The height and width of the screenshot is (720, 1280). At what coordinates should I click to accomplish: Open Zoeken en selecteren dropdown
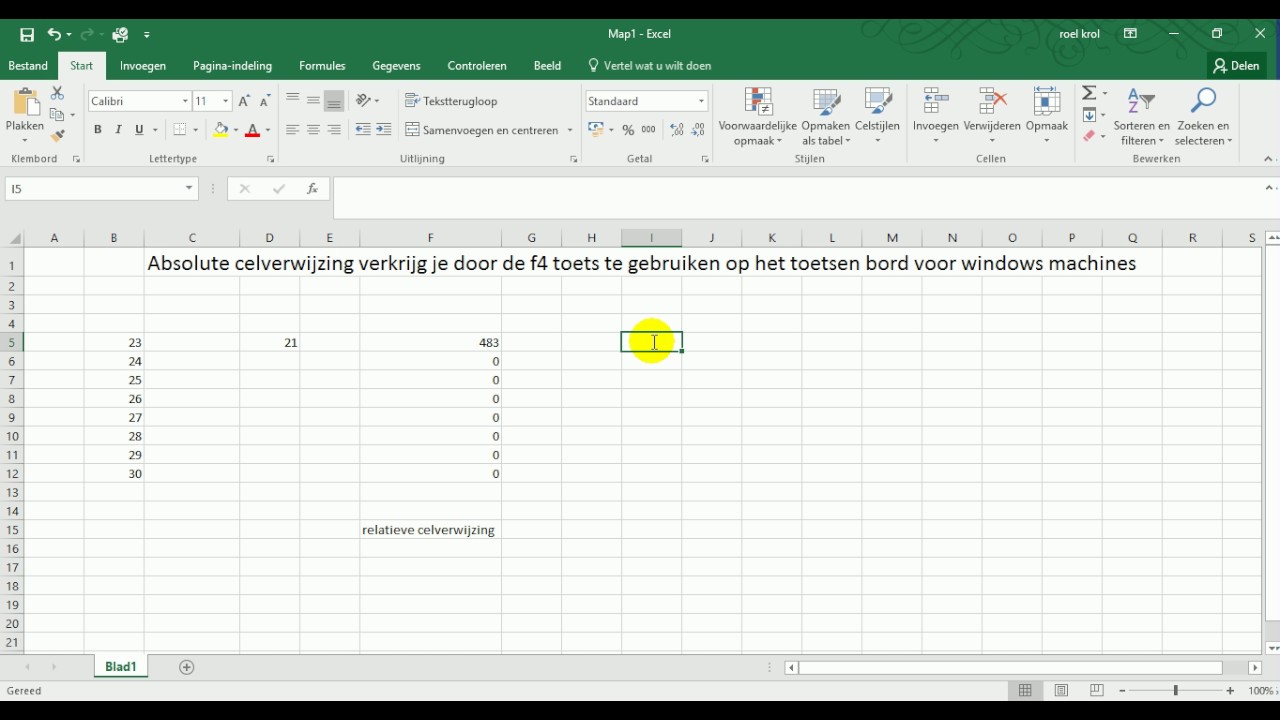pyautogui.click(x=1203, y=116)
